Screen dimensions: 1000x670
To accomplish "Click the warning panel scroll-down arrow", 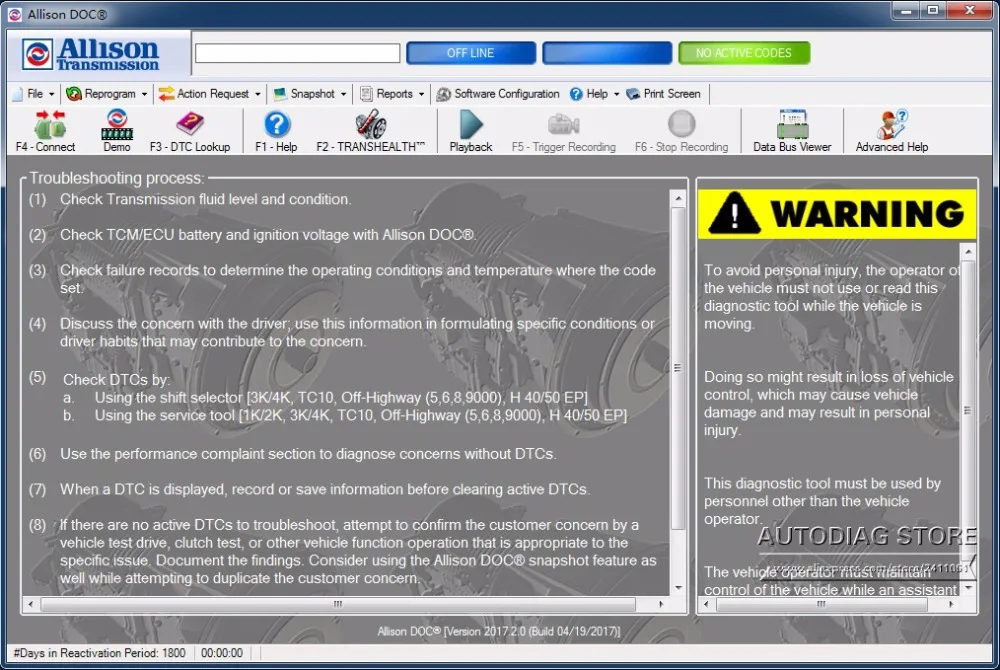I will tap(968, 588).
